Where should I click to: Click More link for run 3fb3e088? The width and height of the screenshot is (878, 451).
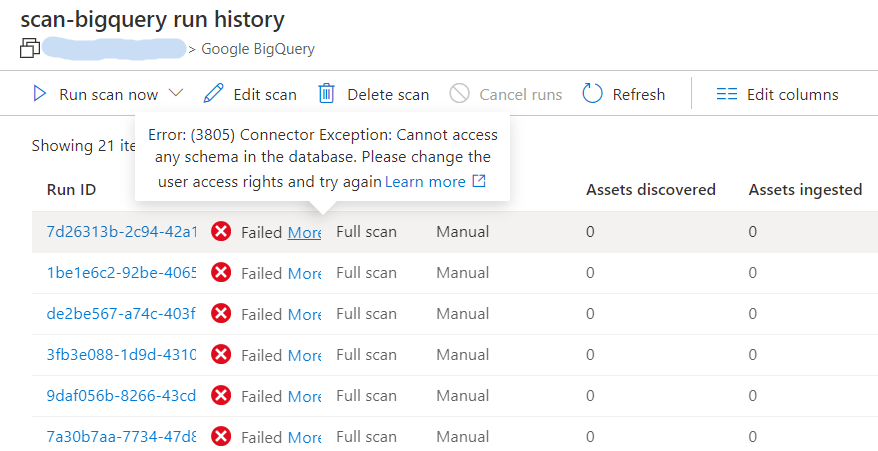pos(305,355)
